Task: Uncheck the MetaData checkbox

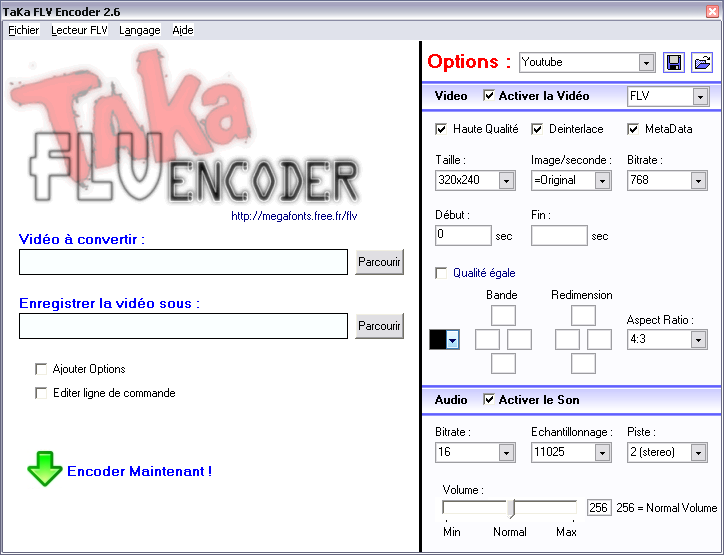Action: (x=633, y=129)
